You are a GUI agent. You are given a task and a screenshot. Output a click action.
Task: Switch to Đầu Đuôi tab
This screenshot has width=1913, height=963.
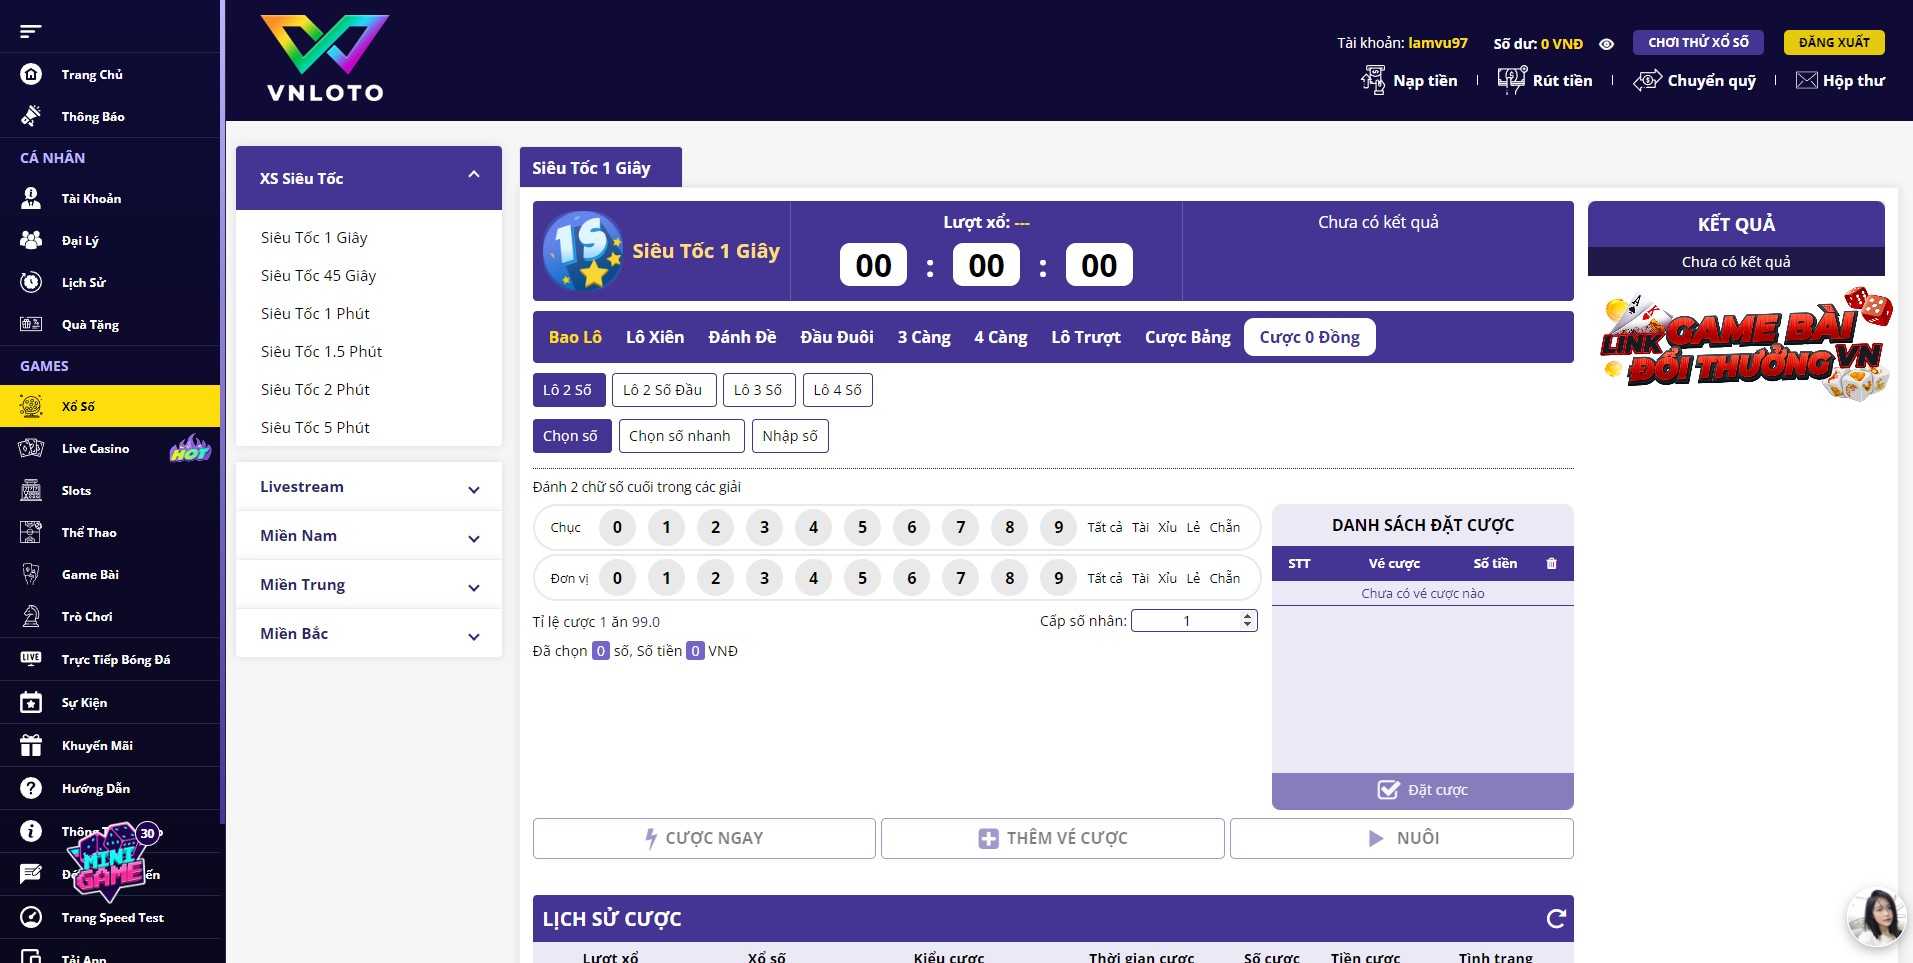(x=837, y=337)
